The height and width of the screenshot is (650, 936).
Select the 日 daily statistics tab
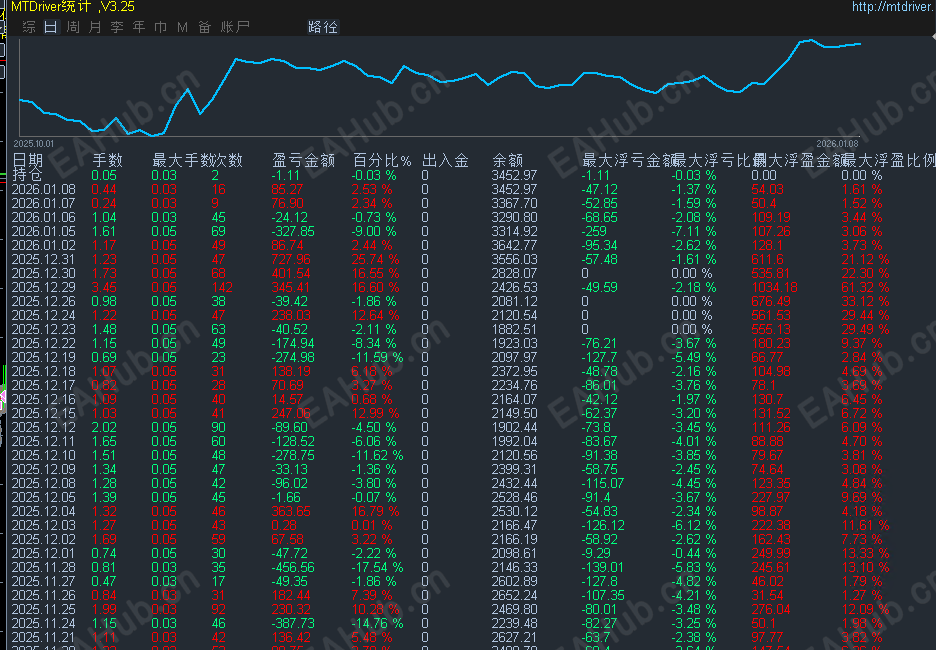click(51, 27)
